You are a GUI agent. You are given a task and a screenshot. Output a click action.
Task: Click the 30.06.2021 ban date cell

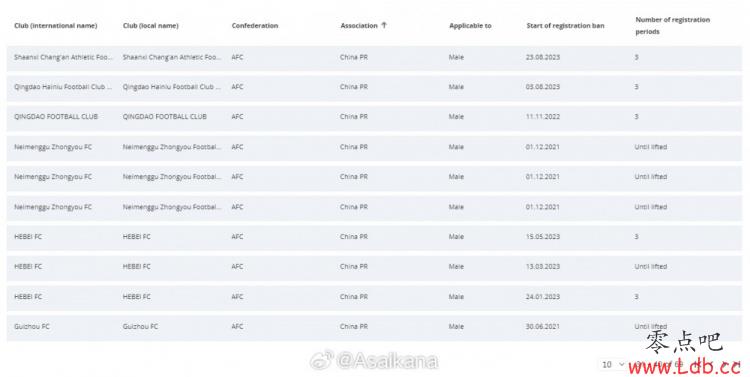[x=542, y=326]
